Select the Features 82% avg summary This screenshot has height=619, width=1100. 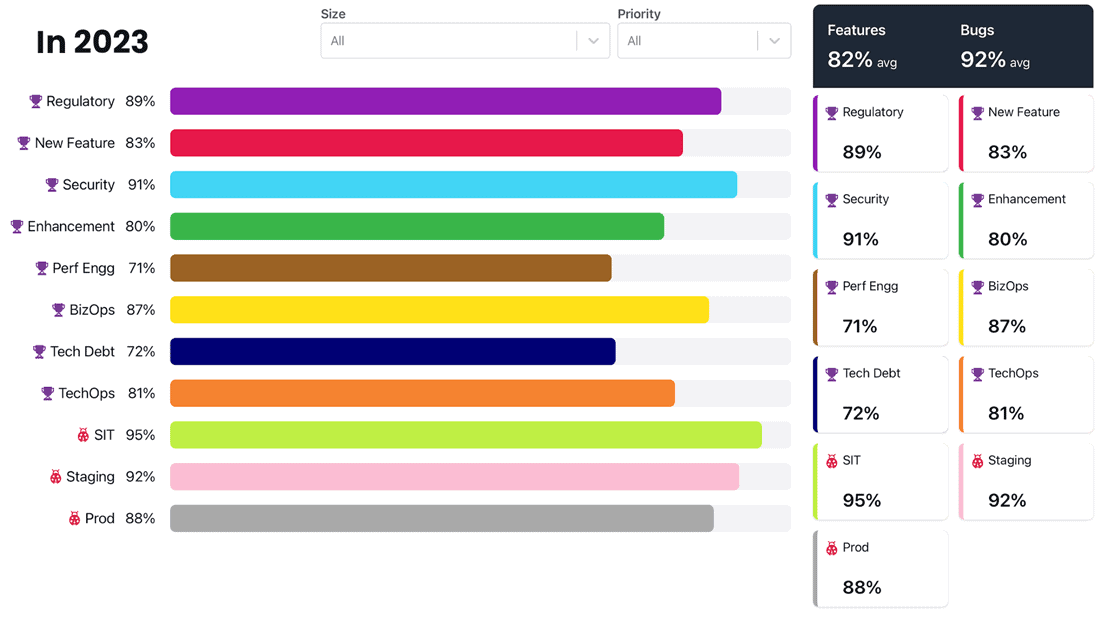click(862, 47)
